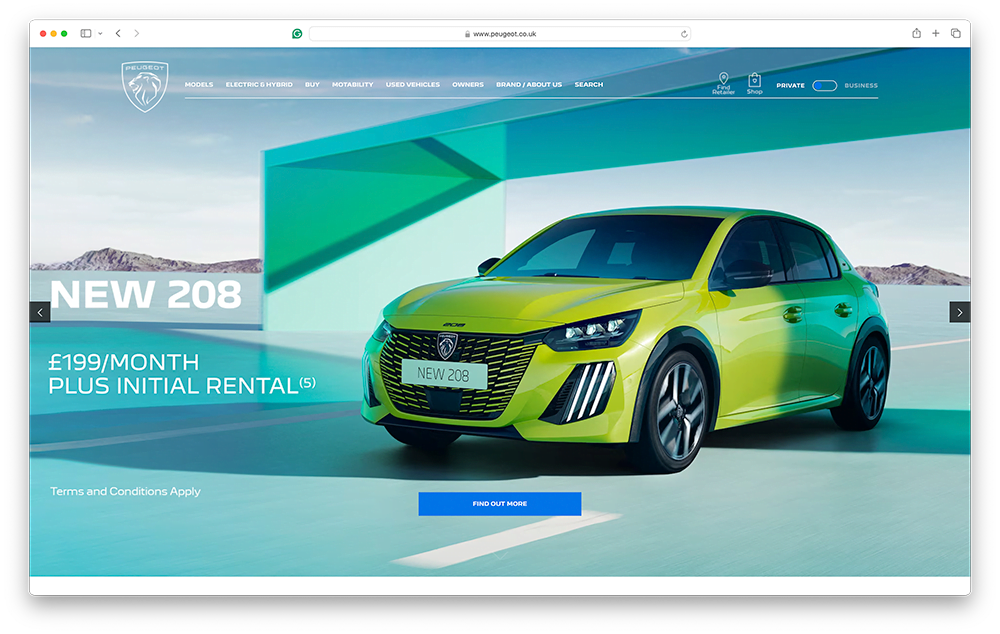
Task: Toggle the Private/Business switch
Action: tap(825, 85)
